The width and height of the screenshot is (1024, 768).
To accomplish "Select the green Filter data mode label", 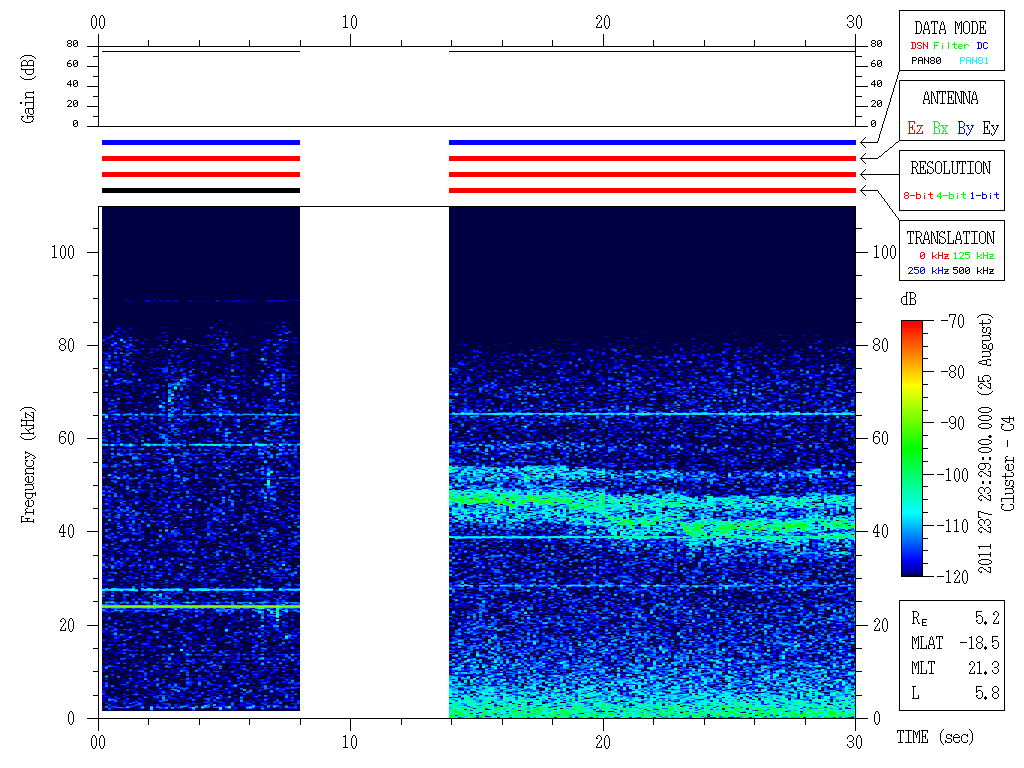I will (950, 45).
